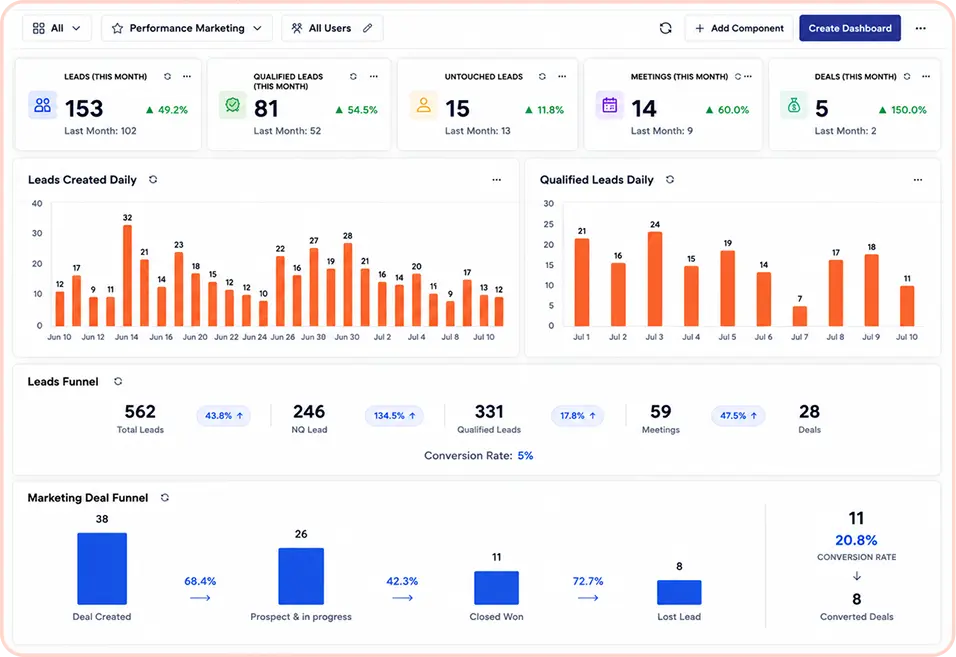956x657 pixels.
Task: Click the 28 Deals figure
Action: coord(809,412)
